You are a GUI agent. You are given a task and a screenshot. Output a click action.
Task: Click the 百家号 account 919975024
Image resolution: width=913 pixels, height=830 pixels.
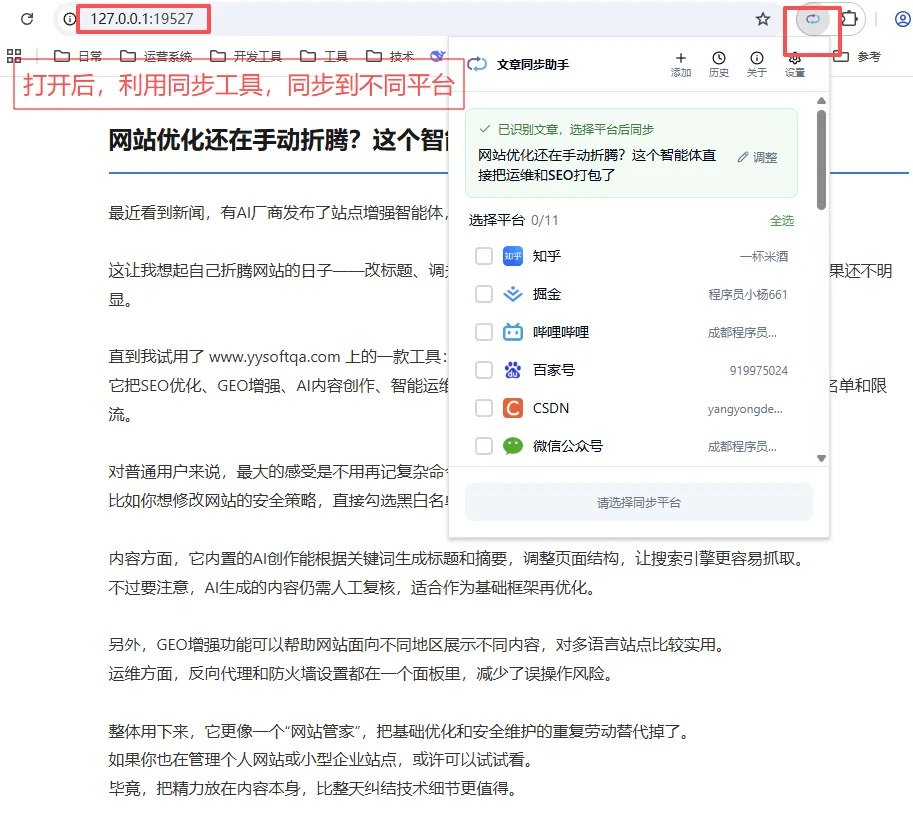tap(759, 370)
